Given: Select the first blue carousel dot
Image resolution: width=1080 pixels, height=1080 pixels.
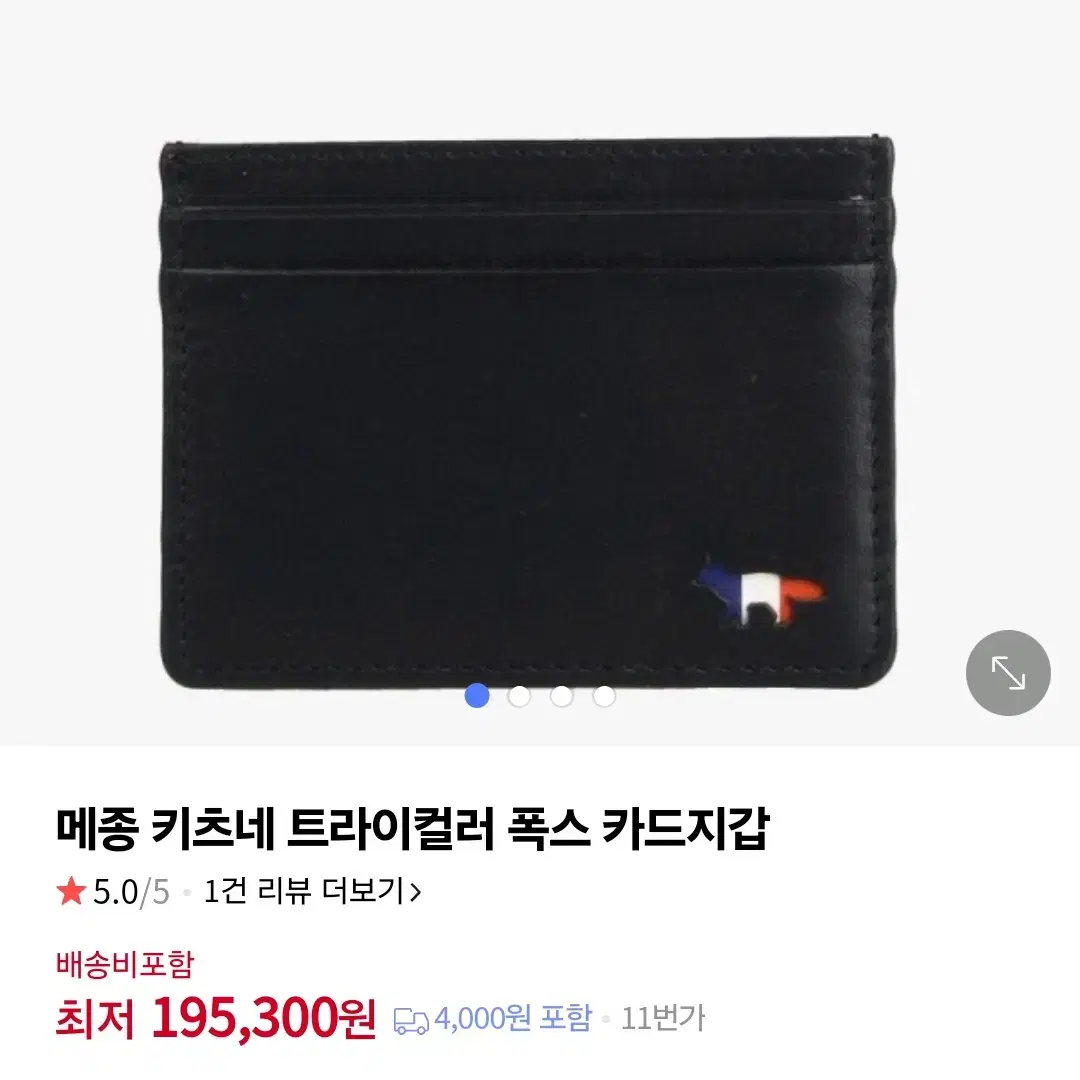Looking at the screenshot, I should 477,696.
